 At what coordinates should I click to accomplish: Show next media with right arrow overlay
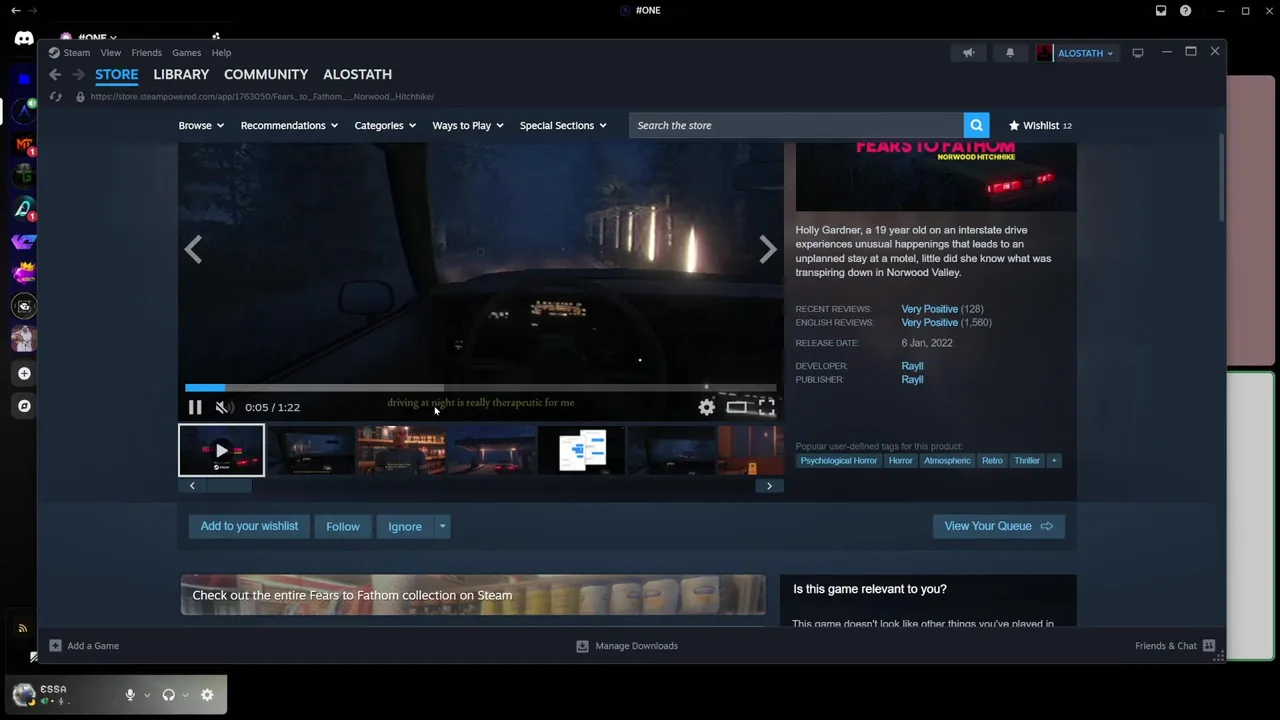pos(767,249)
